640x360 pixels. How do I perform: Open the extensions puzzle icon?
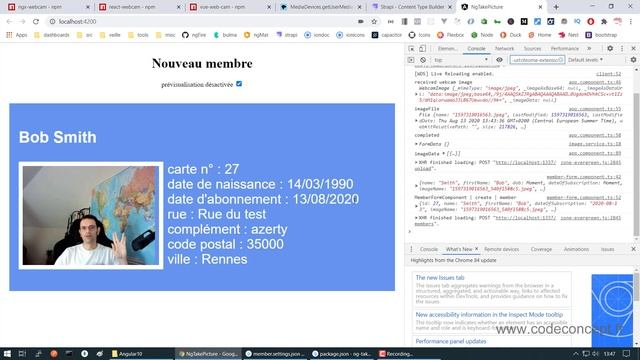coord(604,22)
